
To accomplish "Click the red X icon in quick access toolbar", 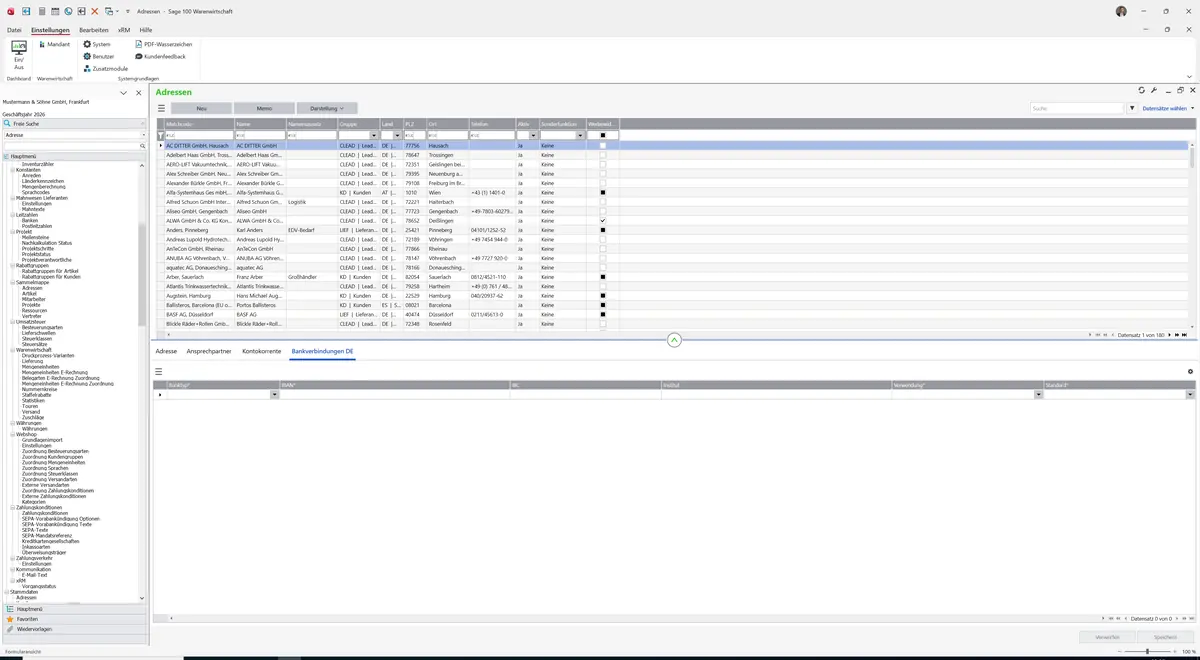I will pos(95,11).
